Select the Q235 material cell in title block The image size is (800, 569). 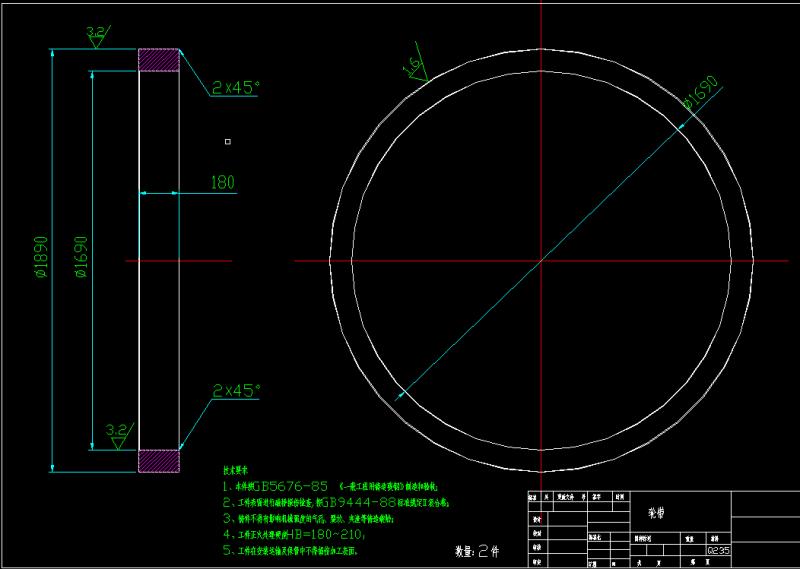click(718, 549)
